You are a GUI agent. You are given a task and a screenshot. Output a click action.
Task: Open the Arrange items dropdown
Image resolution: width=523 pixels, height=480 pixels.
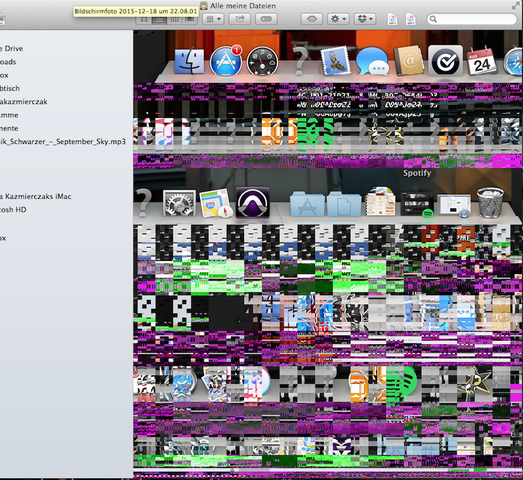tap(213, 19)
